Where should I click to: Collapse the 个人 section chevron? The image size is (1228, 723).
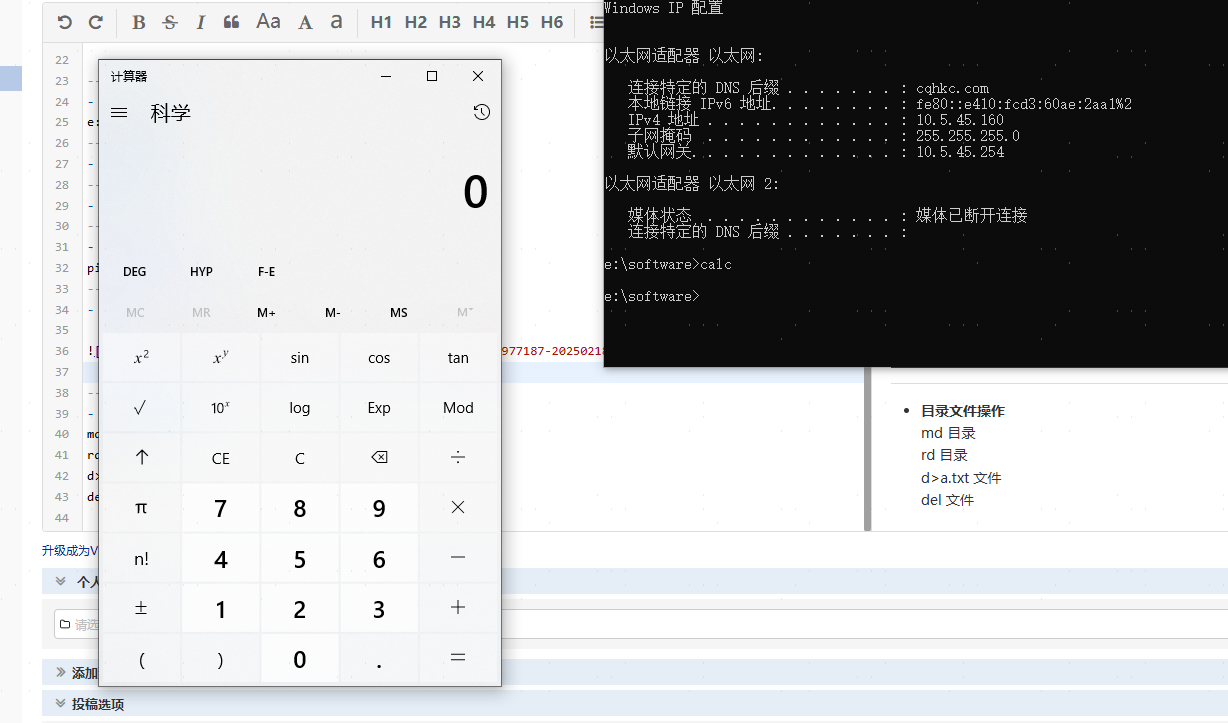coord(60,581)
